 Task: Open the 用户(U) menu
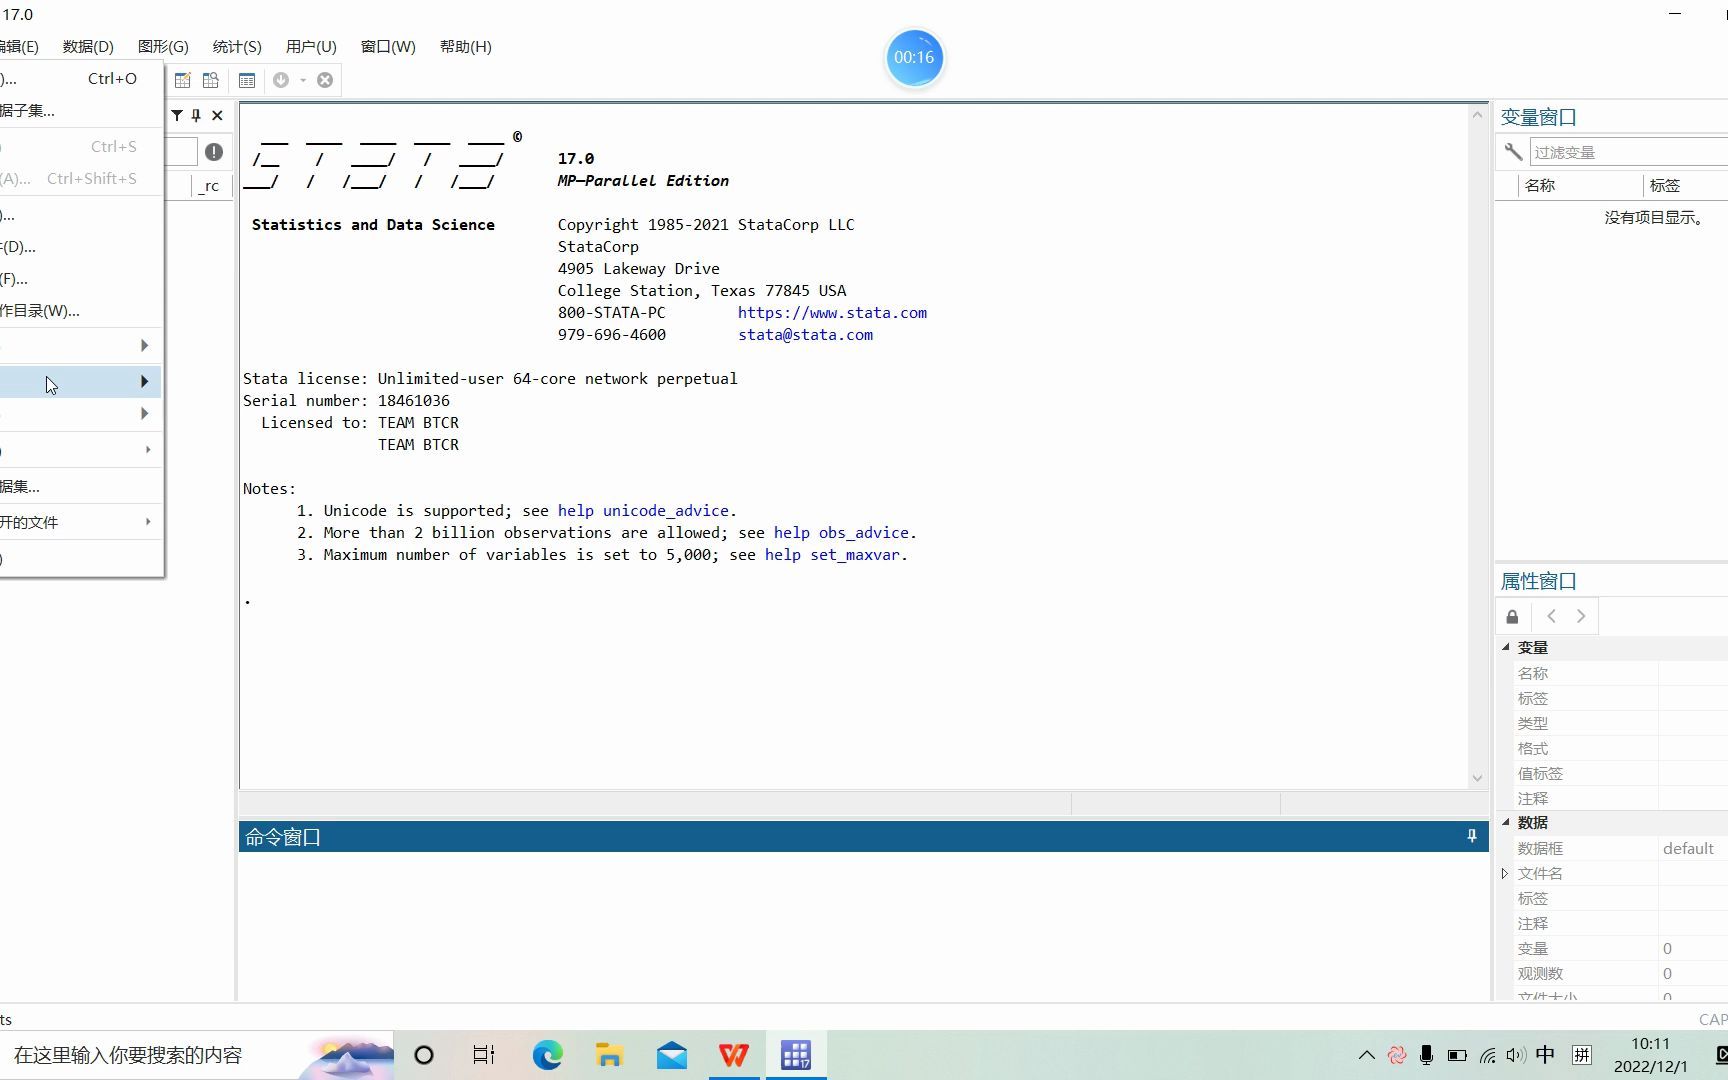[x=311, y=47]
